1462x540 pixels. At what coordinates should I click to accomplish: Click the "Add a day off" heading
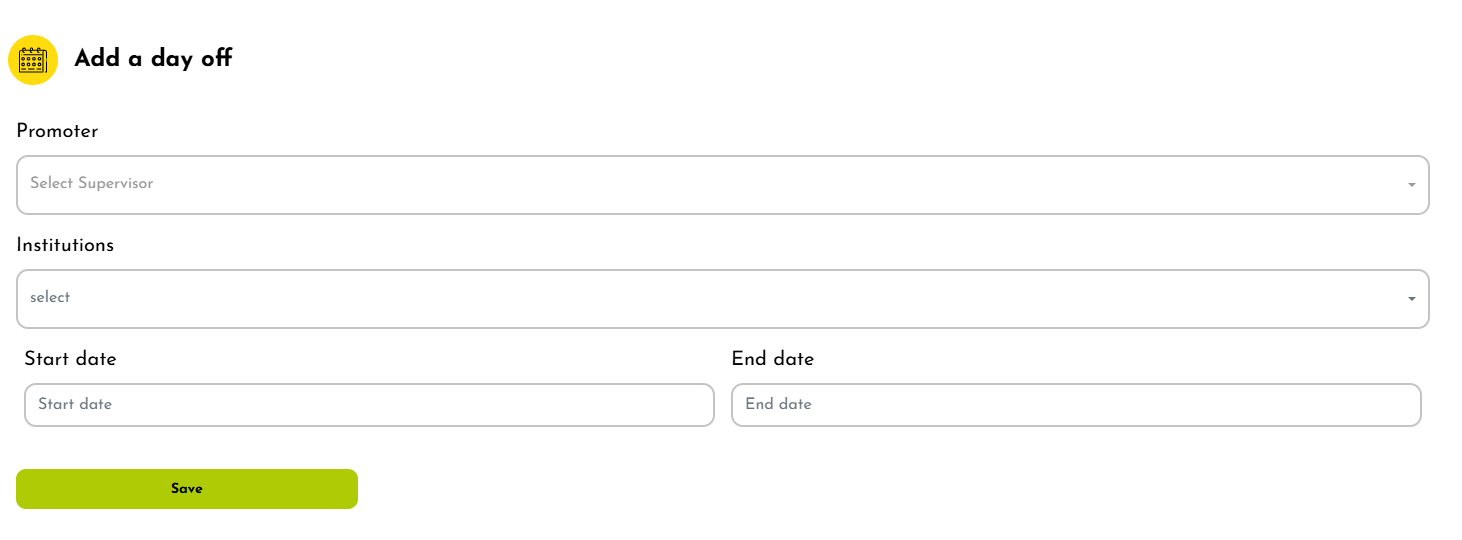(153, 58)
